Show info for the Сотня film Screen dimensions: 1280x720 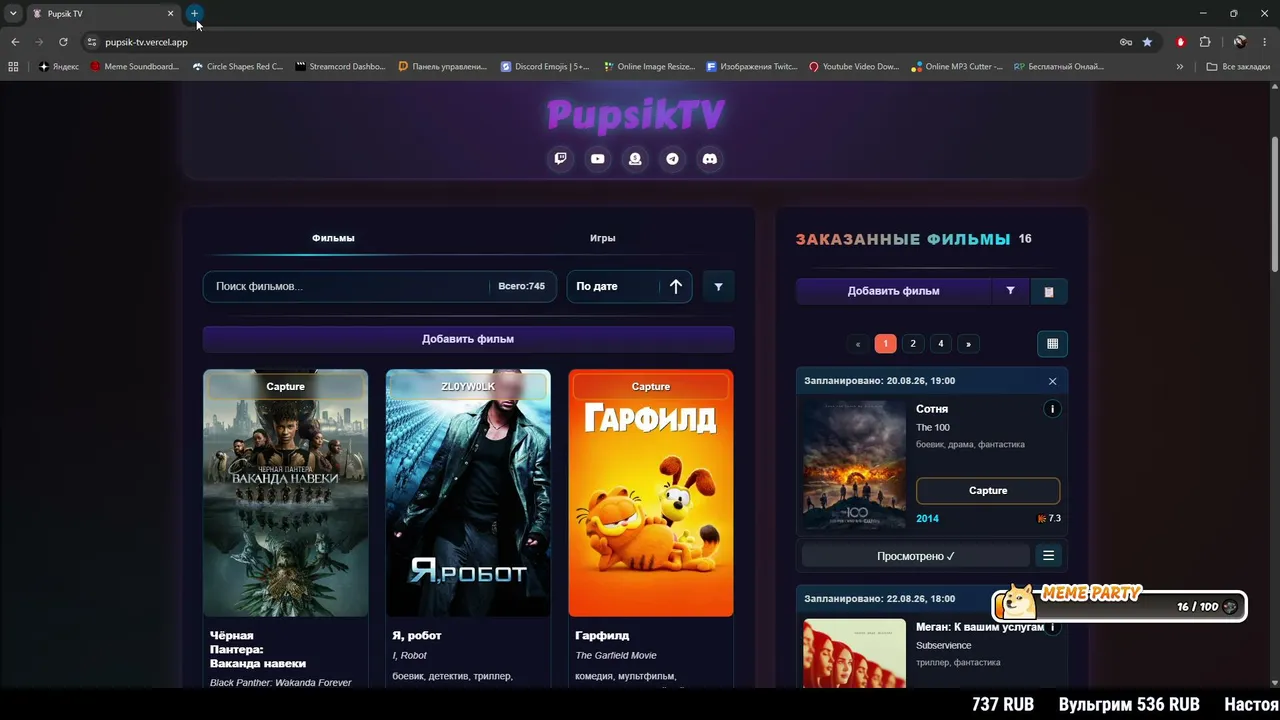[1052, 409]
